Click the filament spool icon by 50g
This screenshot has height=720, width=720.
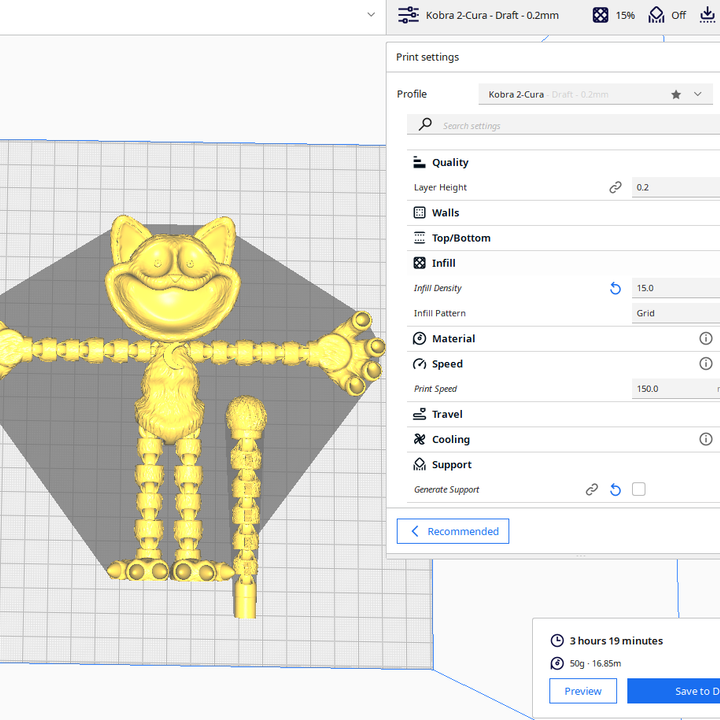tap(557, 663)
